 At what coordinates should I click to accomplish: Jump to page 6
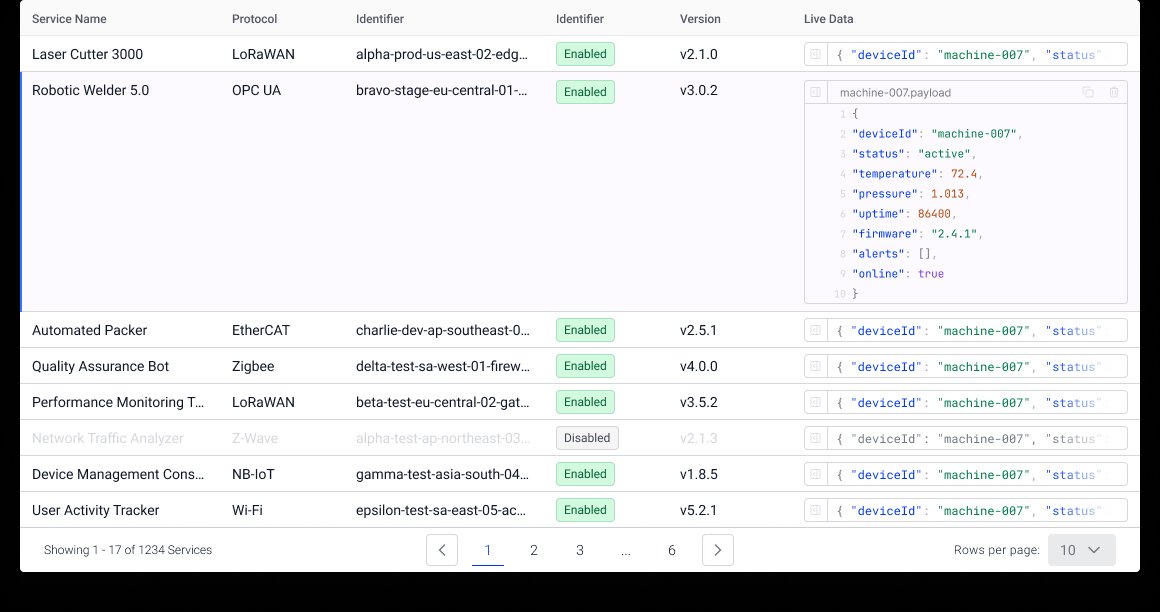(672, 550)
